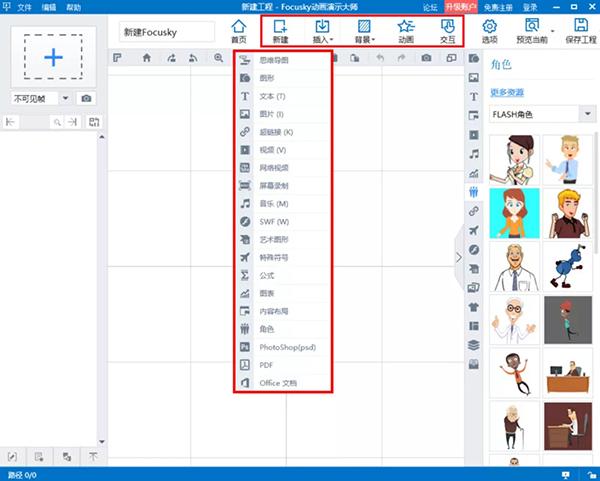Click the 更多资源 link
600x481 pixels.
pyautogui.click(x=507, y=93)
